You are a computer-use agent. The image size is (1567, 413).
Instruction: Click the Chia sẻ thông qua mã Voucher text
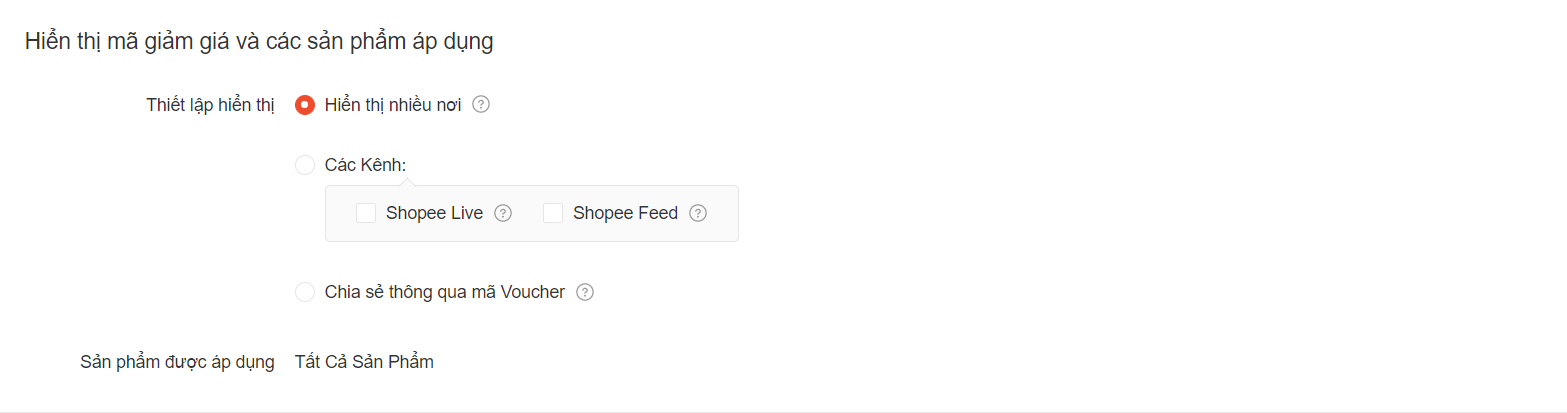(x=445, y=292)
